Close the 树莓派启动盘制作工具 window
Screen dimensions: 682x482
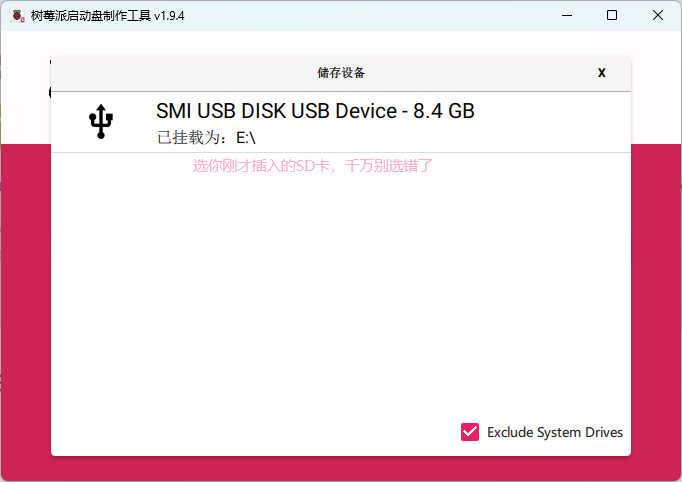click(658, 16)
